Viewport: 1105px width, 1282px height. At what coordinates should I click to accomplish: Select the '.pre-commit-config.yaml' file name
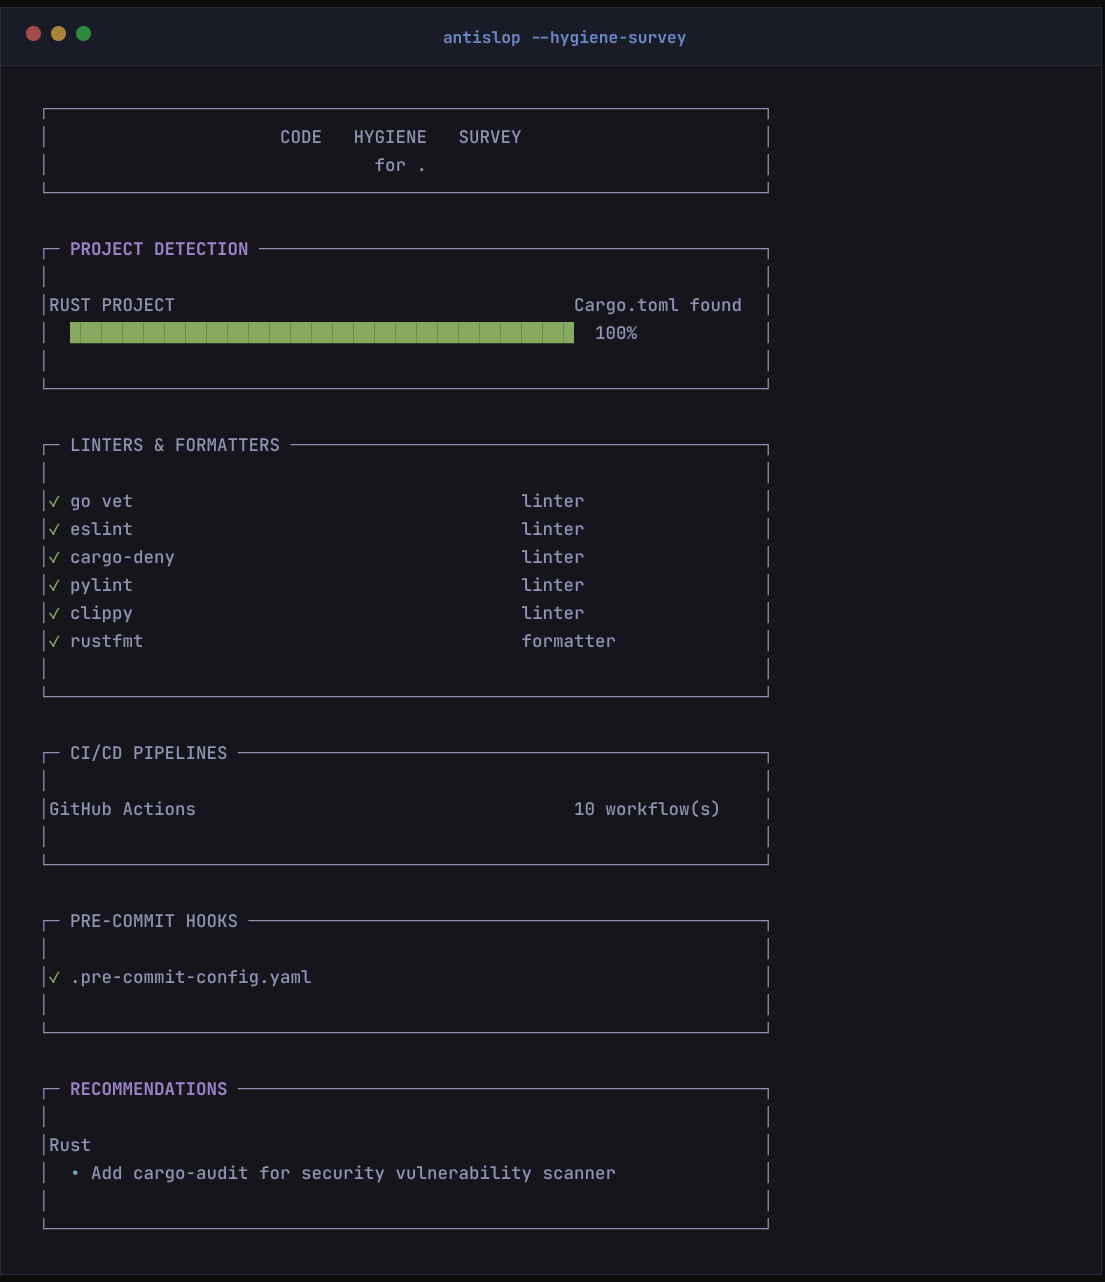[x=191, y=977]
